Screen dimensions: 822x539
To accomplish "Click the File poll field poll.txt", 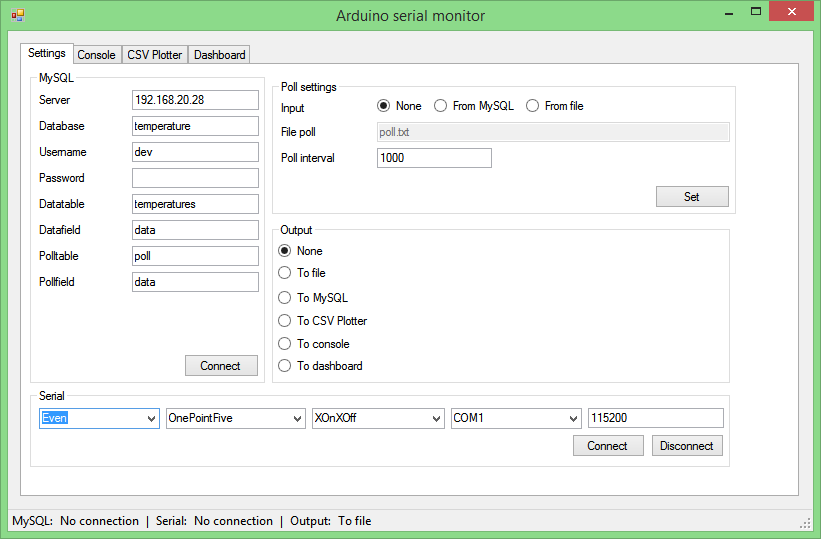I will pos(553,132).
